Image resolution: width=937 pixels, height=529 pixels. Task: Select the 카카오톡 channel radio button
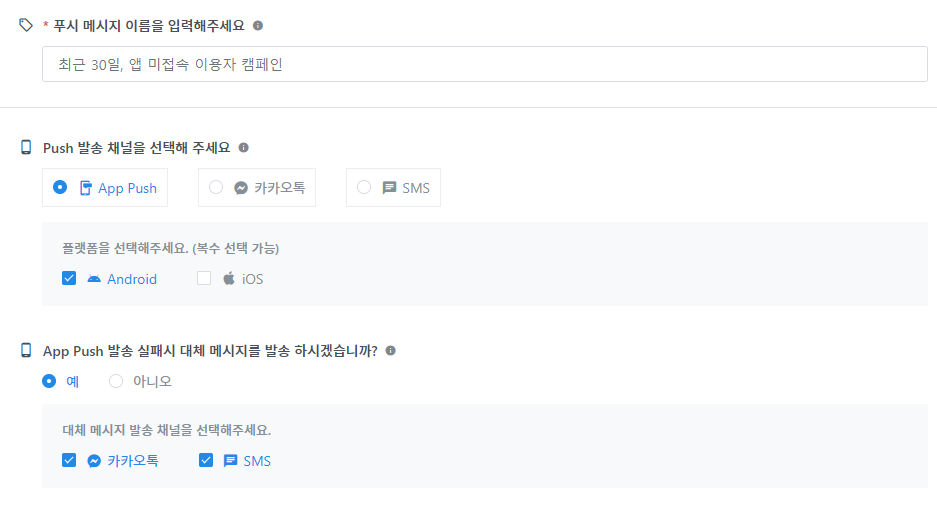216,187
